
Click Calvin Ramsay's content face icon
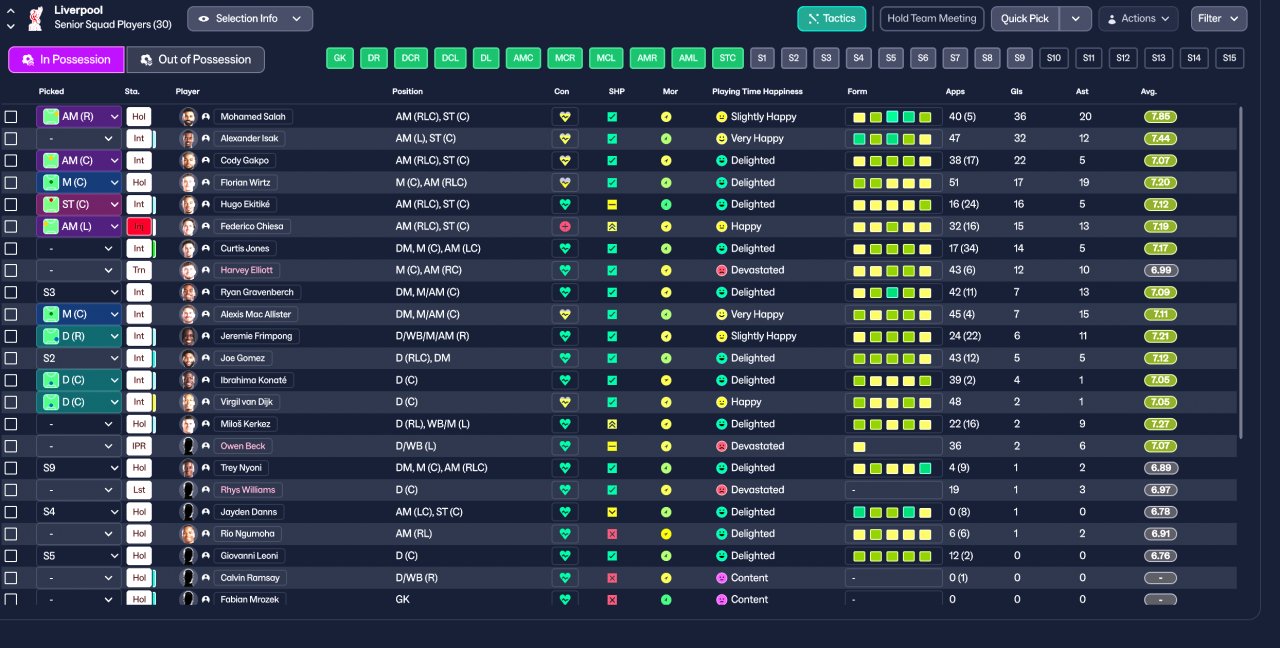click(x=721, y=578)
